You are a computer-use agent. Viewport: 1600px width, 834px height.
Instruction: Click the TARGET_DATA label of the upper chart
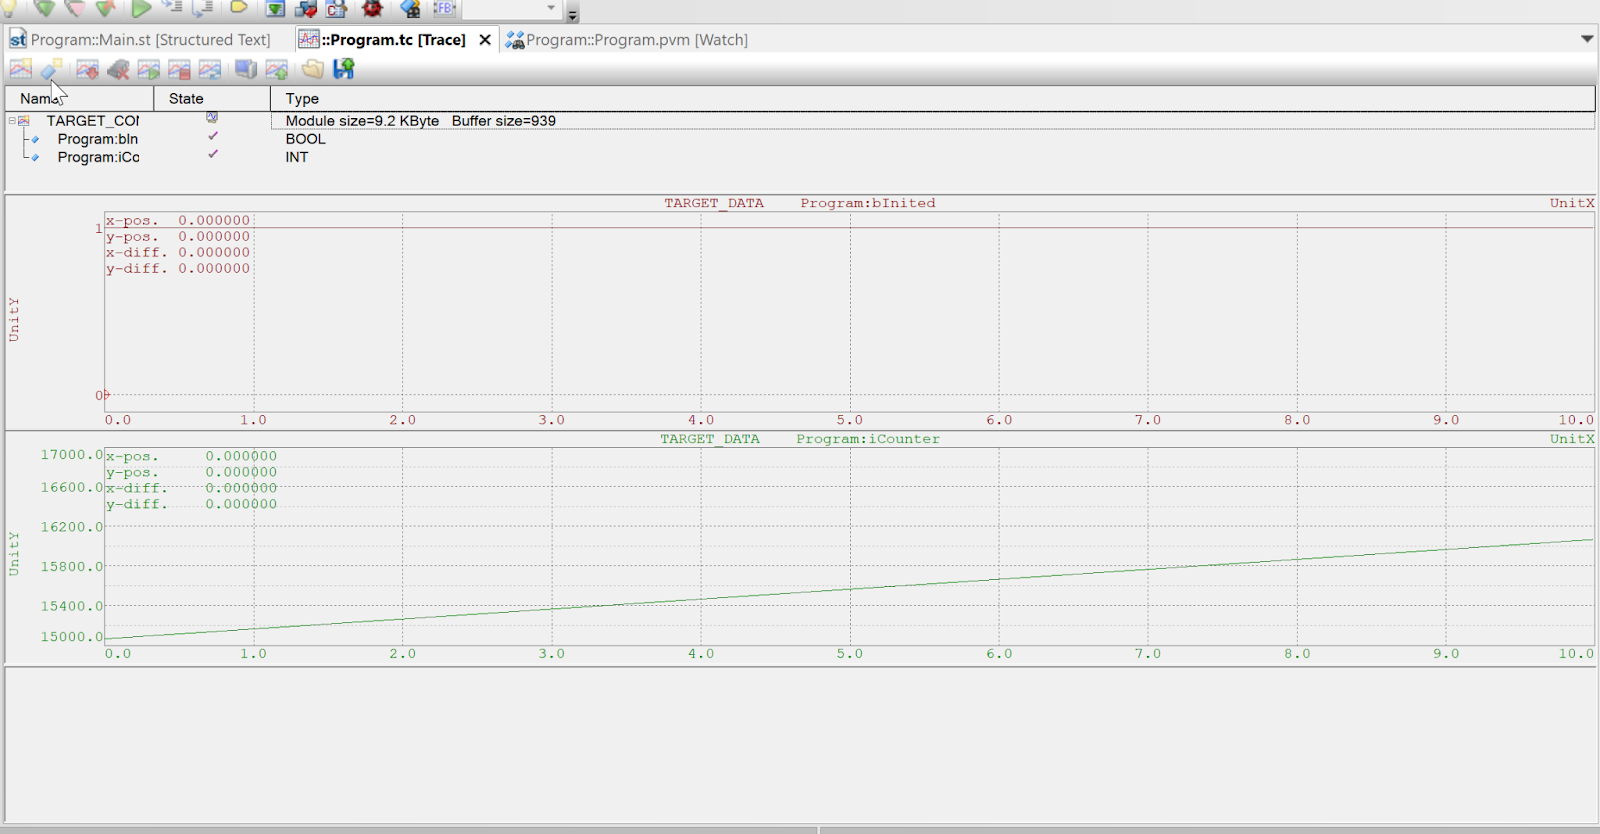point(714,203)
